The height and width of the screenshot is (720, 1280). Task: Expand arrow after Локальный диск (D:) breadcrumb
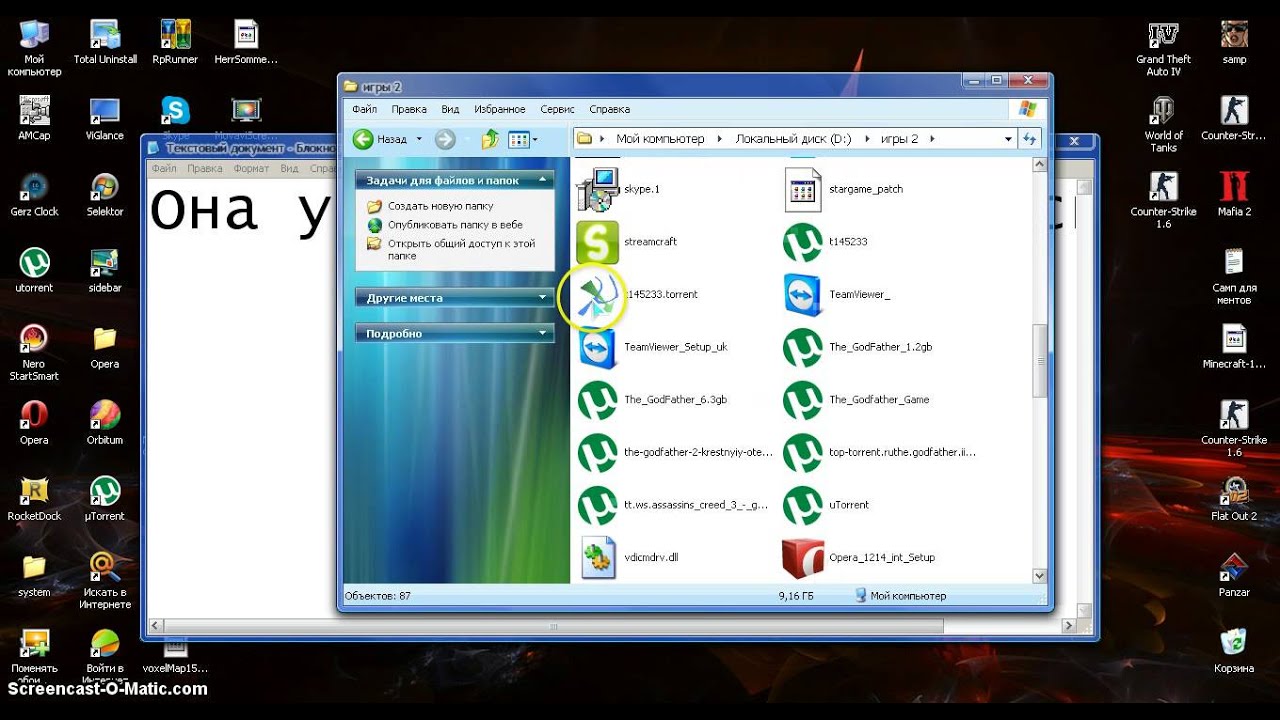click(x=866, y=139)
